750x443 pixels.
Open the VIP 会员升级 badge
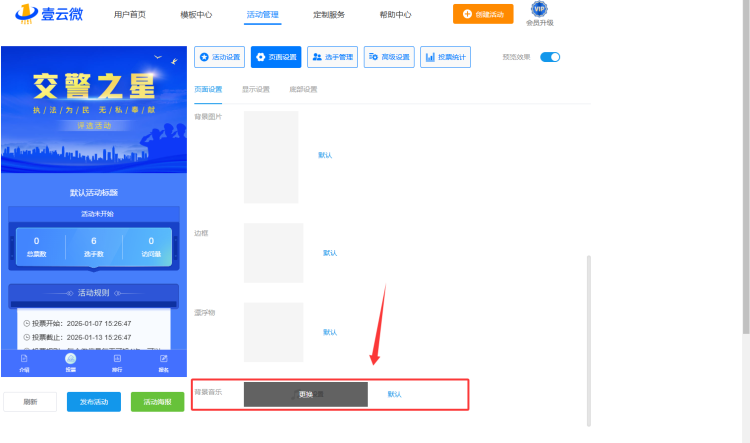click(x=539, y=14)
